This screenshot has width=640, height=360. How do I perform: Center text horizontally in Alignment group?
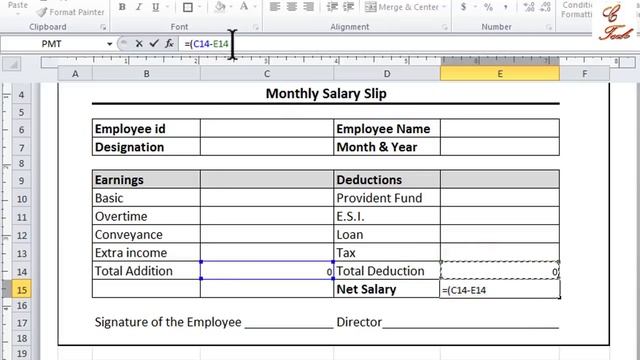[x=292, y=7]
